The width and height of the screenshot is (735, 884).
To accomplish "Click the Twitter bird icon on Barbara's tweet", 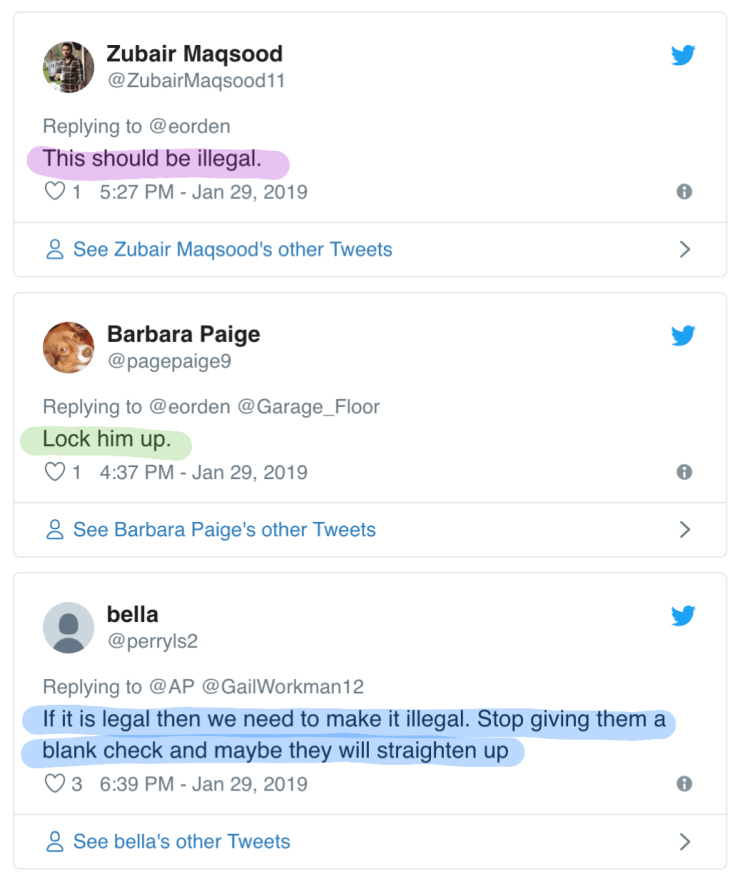I will coord(683,336).
